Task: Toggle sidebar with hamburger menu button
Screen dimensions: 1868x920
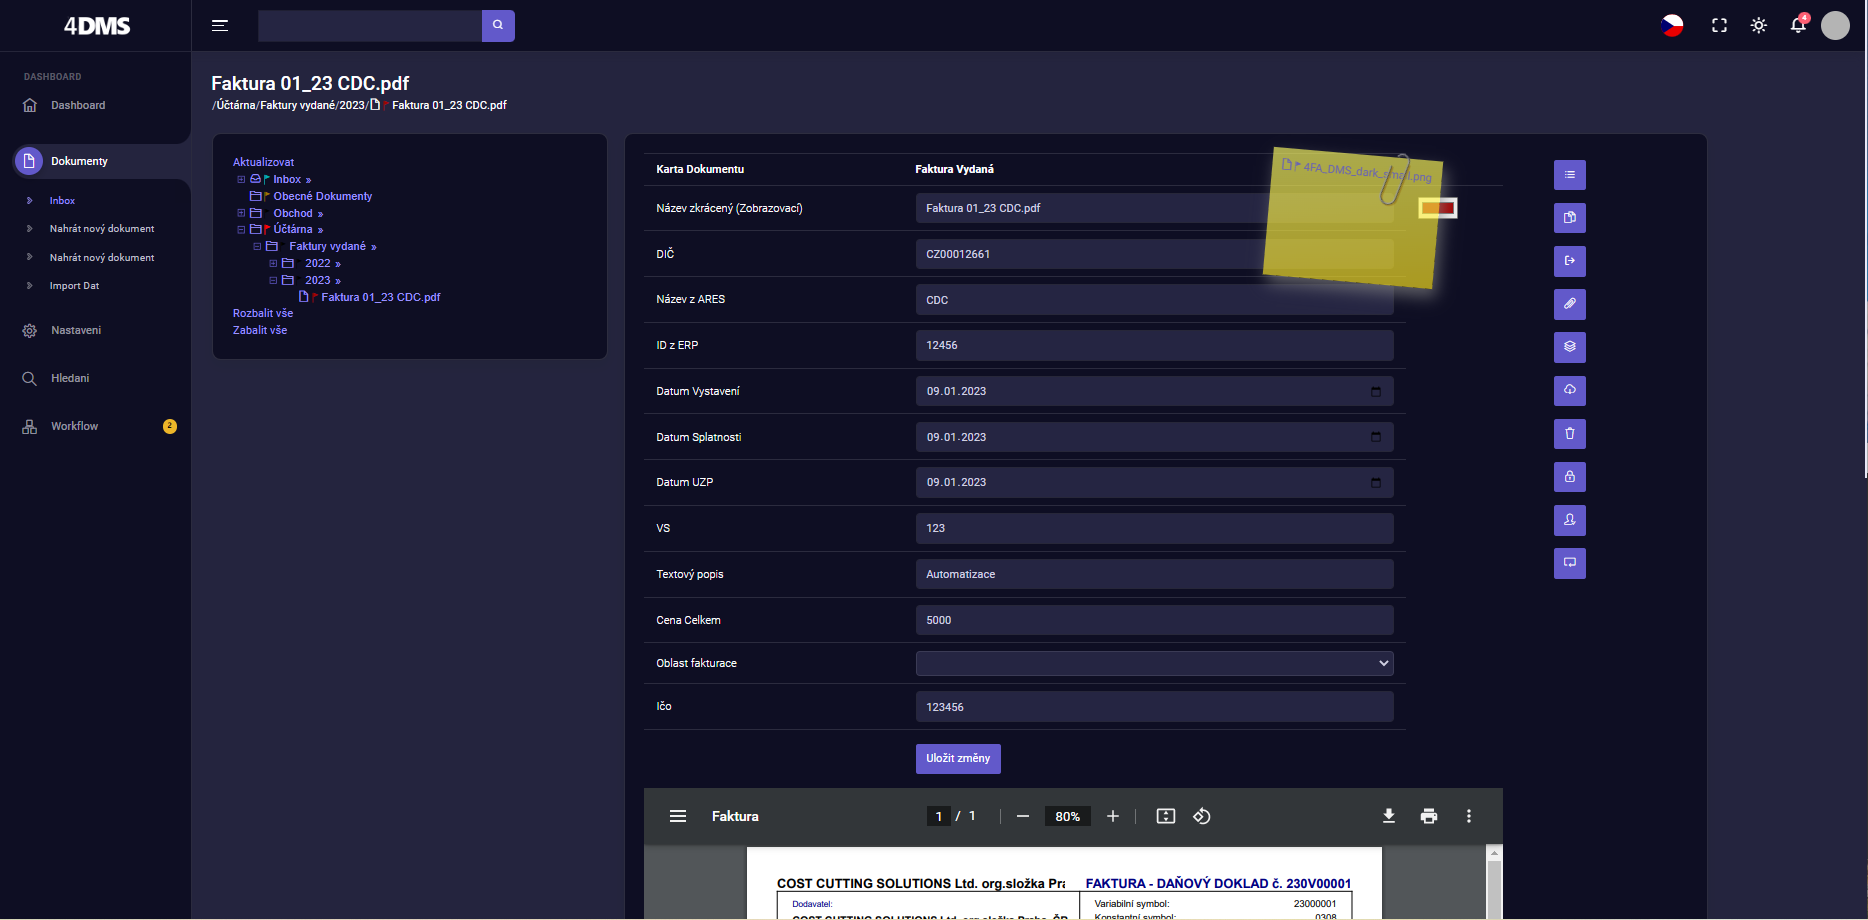Action: (x=220, y=26)
